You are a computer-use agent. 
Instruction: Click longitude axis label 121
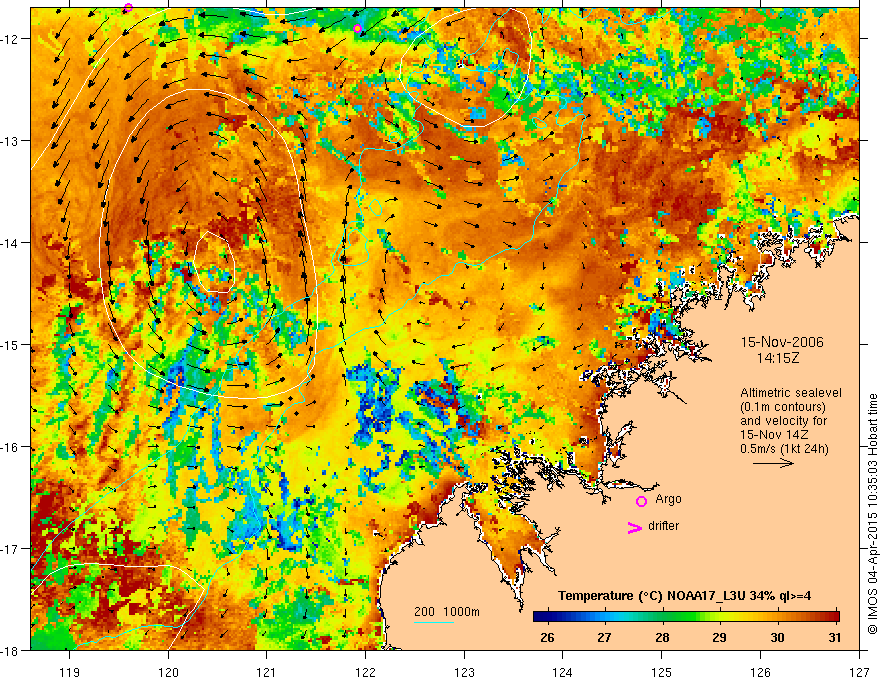[267, 672]
